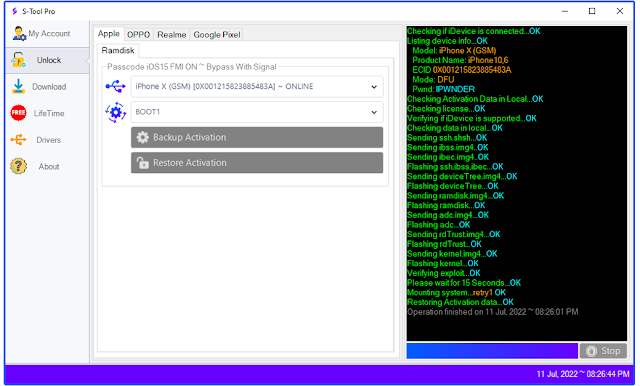Switch to the Apple tab

tap(109, 34)
